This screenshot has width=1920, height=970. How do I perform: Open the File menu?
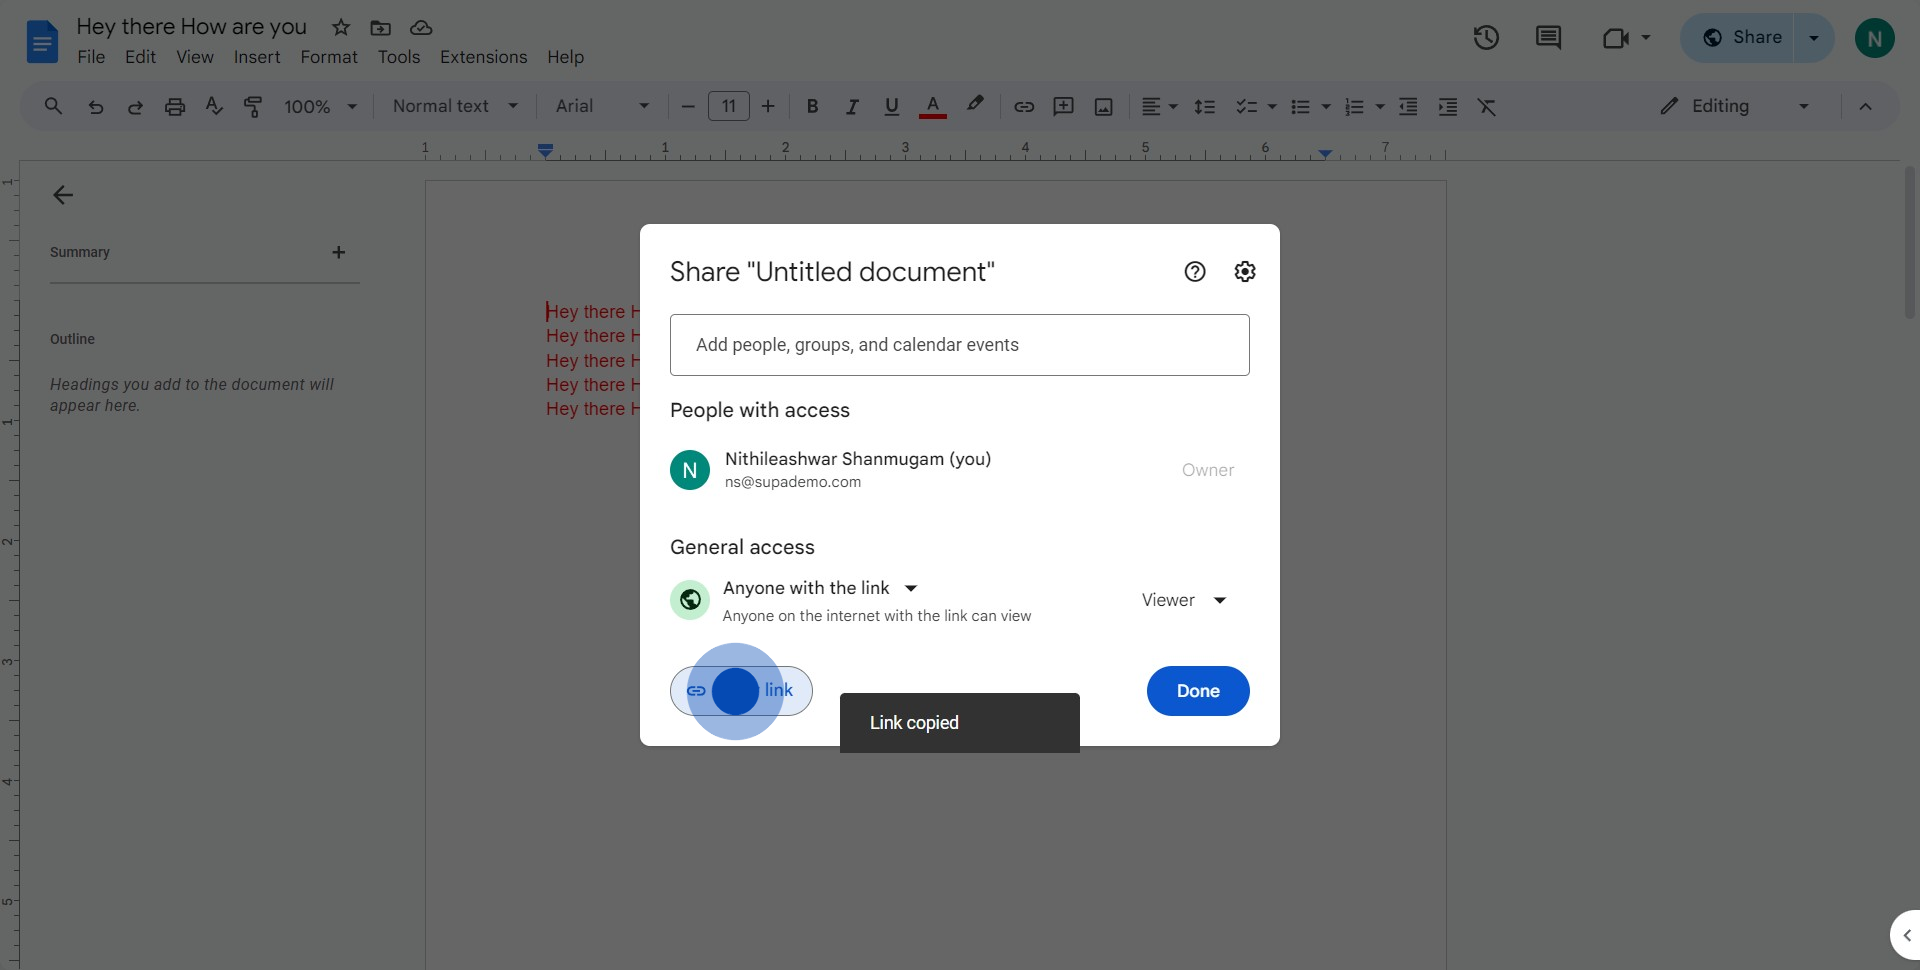(x=91, y=57)
